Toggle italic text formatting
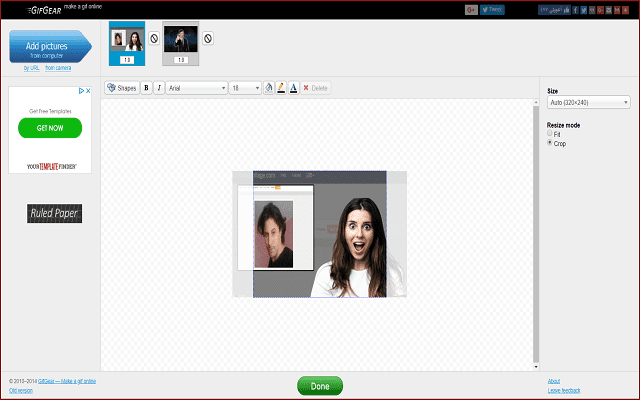This screenshot has height=400, width=640. (159, 88)
